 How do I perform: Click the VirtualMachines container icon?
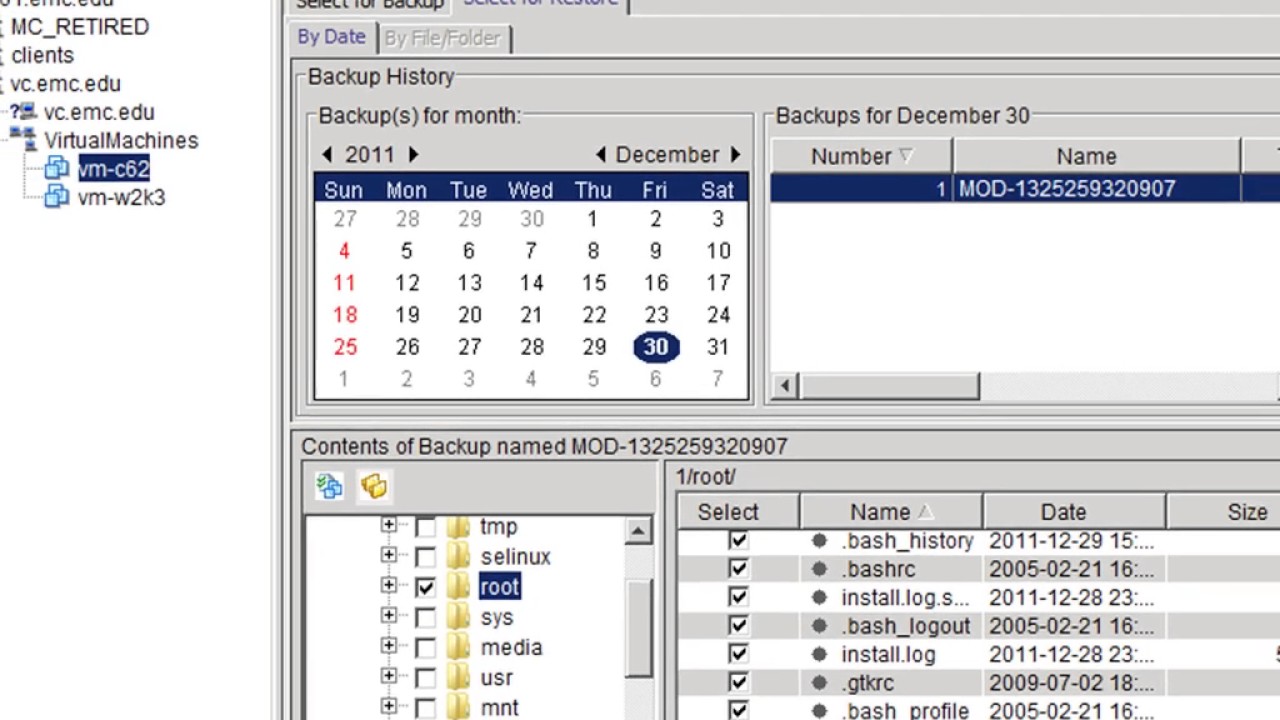(x=22, y=140)
